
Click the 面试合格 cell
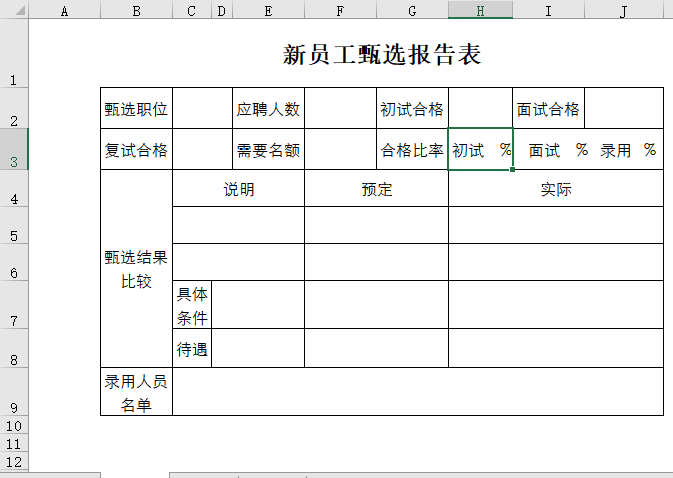(548, 109)
